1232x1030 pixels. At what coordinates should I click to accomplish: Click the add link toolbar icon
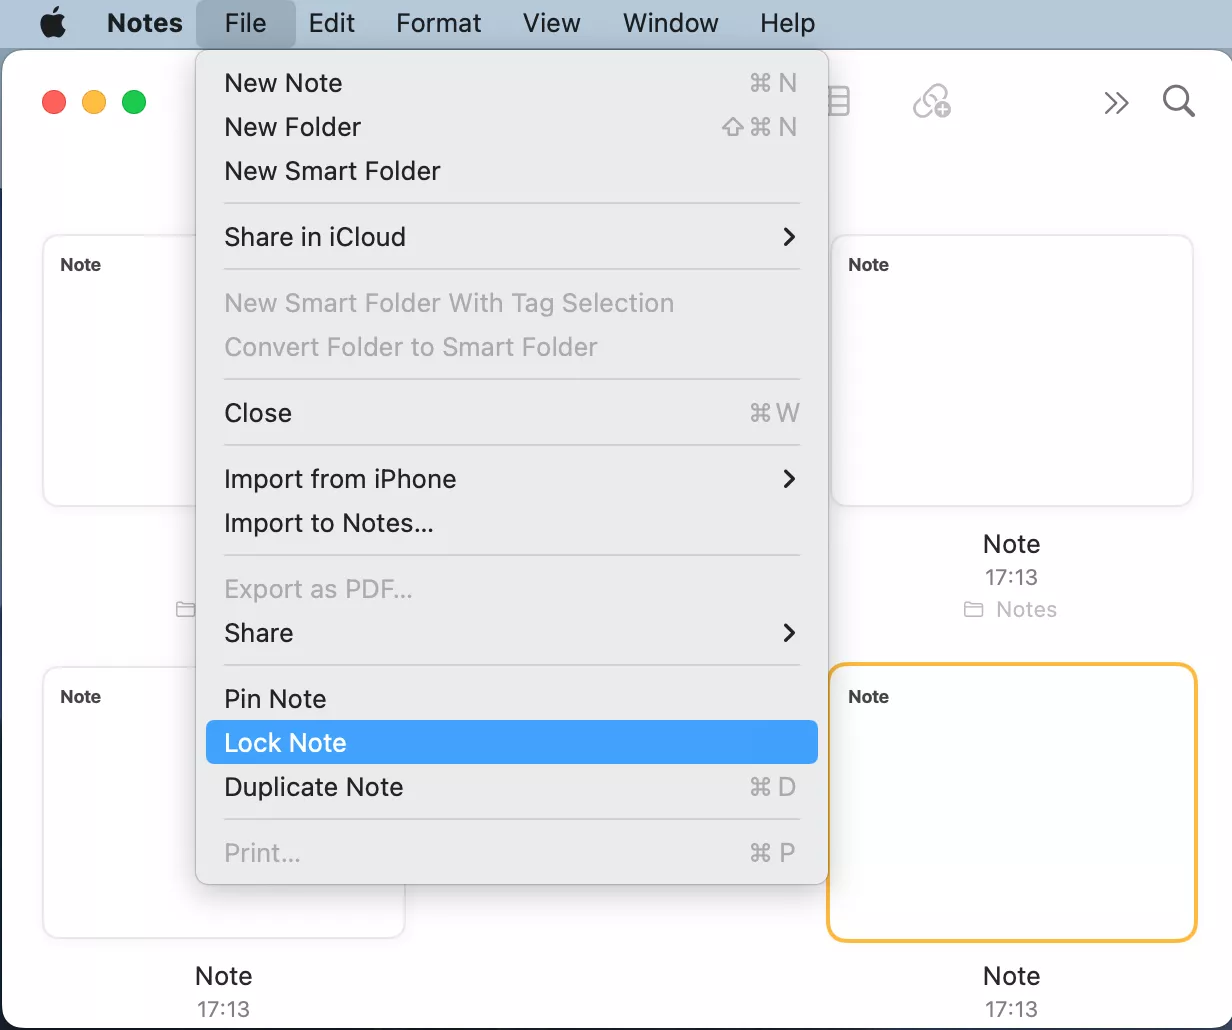(932, 101)
